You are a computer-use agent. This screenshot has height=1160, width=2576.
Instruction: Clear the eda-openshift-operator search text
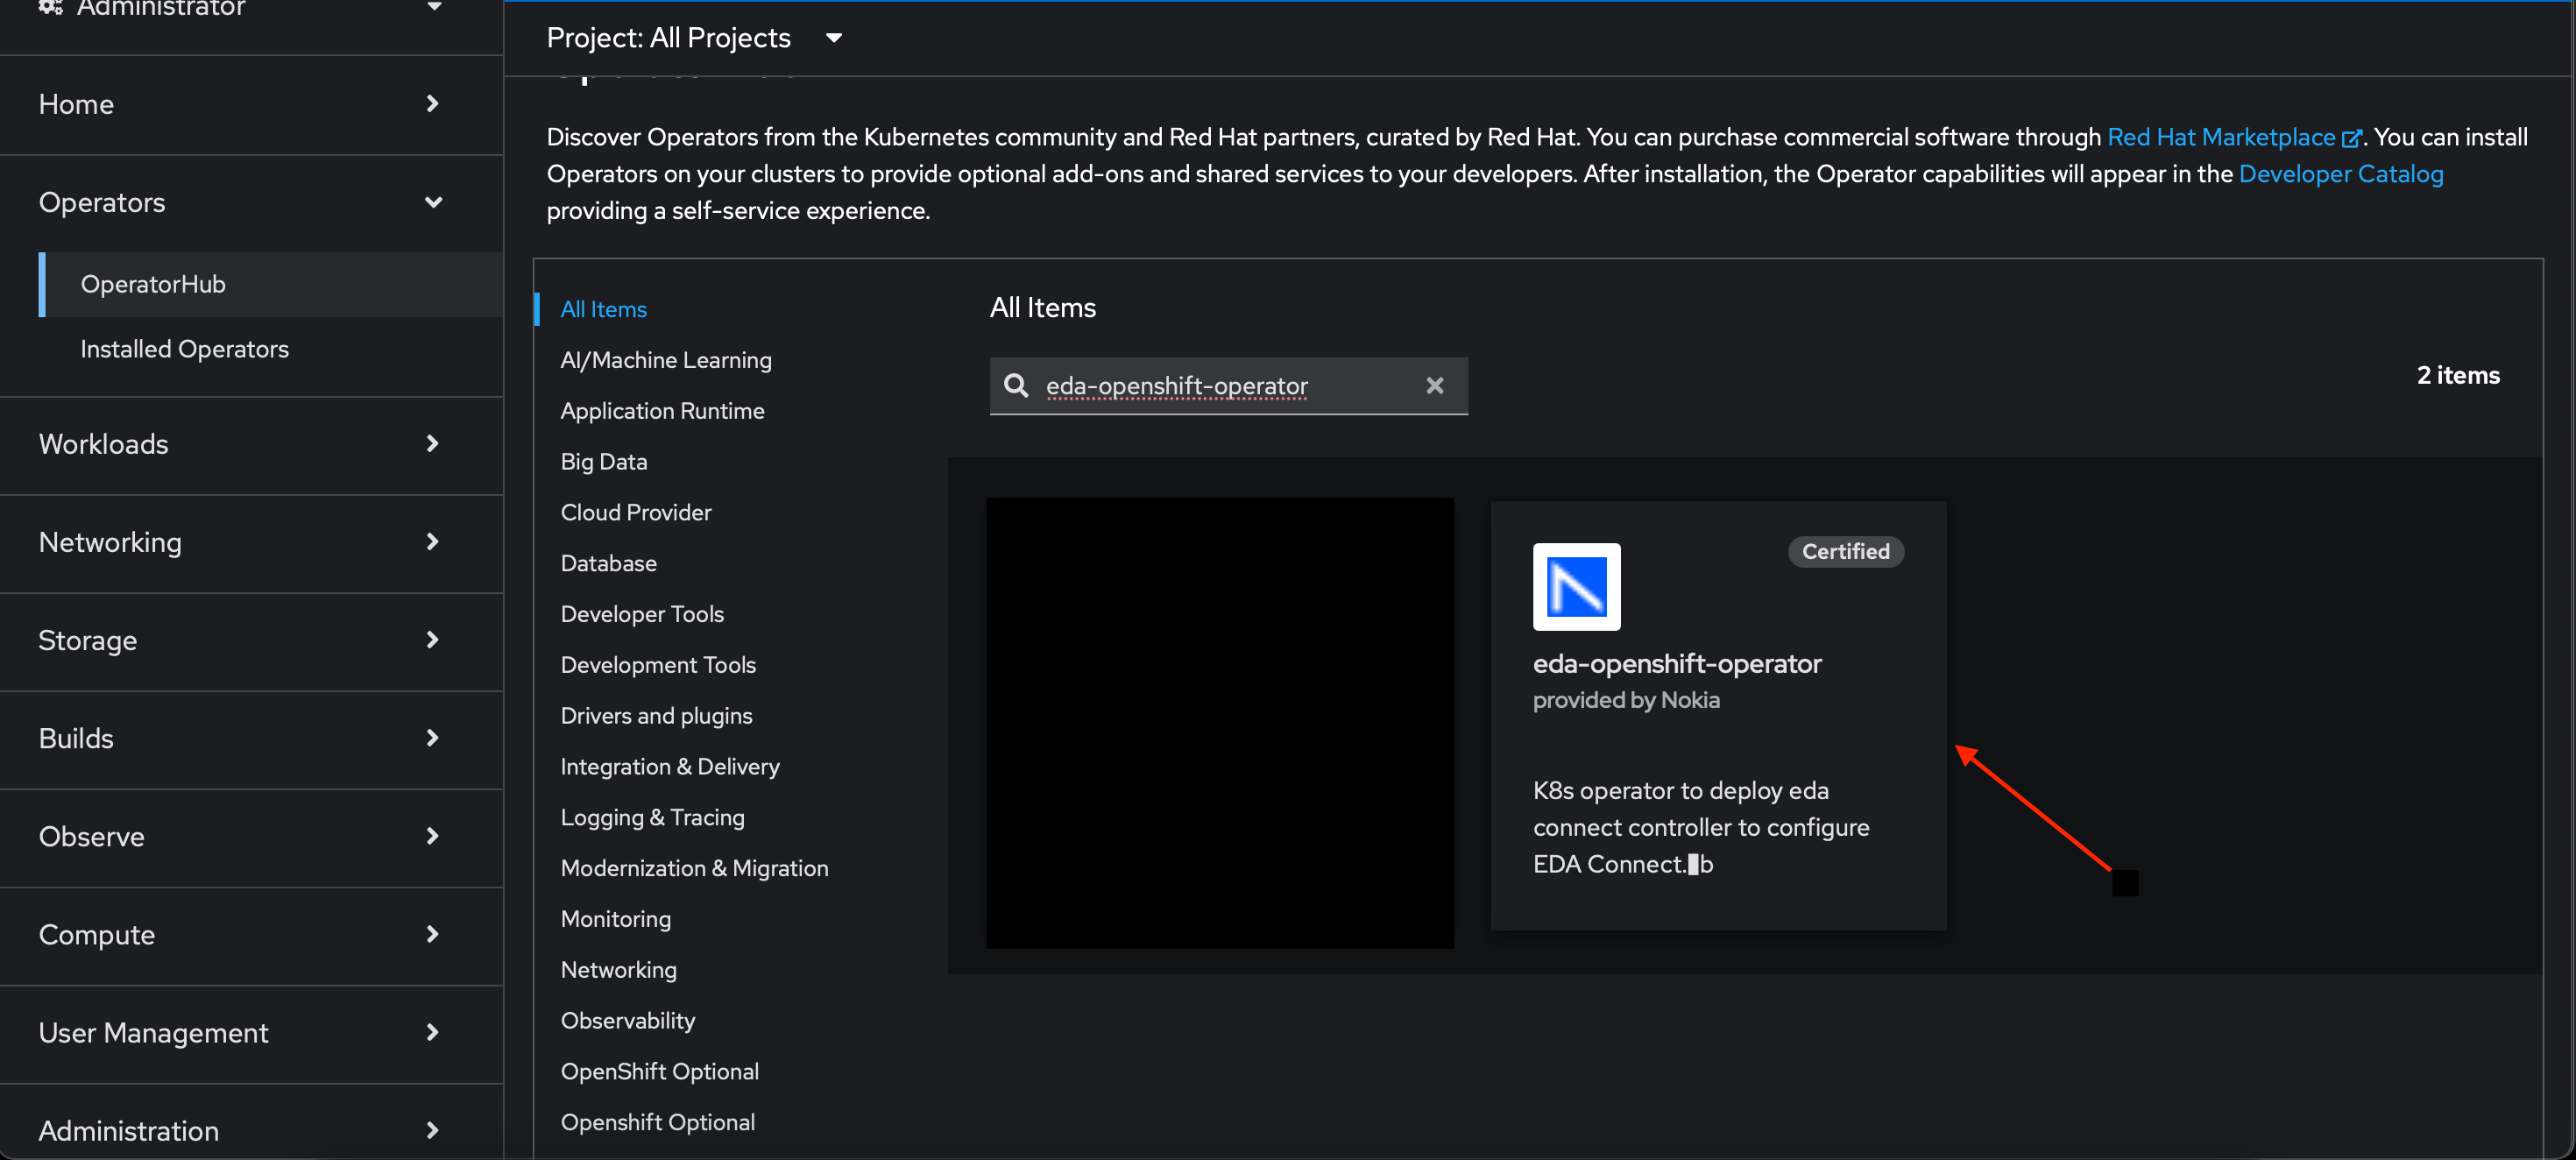[1435, 386]
